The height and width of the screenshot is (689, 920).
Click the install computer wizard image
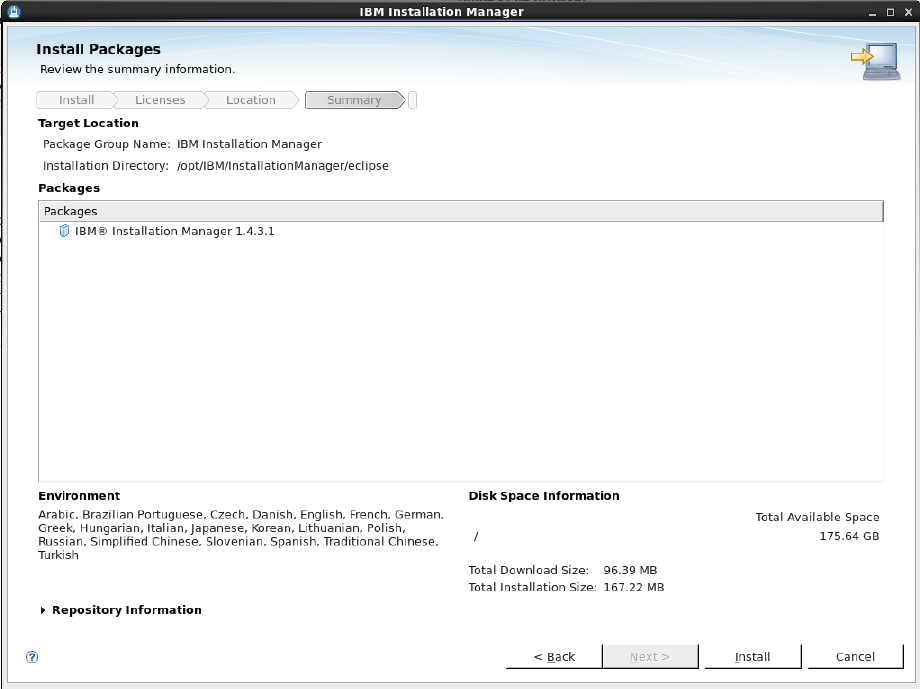[875, 61]
